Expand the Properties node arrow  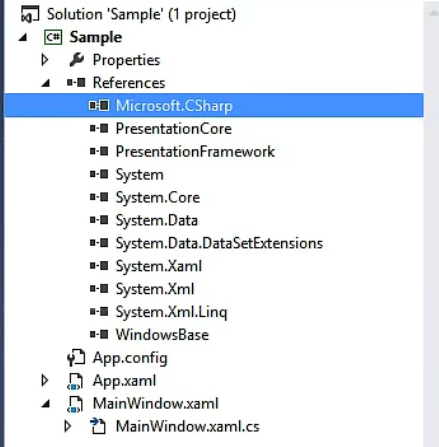click(45, 60)
